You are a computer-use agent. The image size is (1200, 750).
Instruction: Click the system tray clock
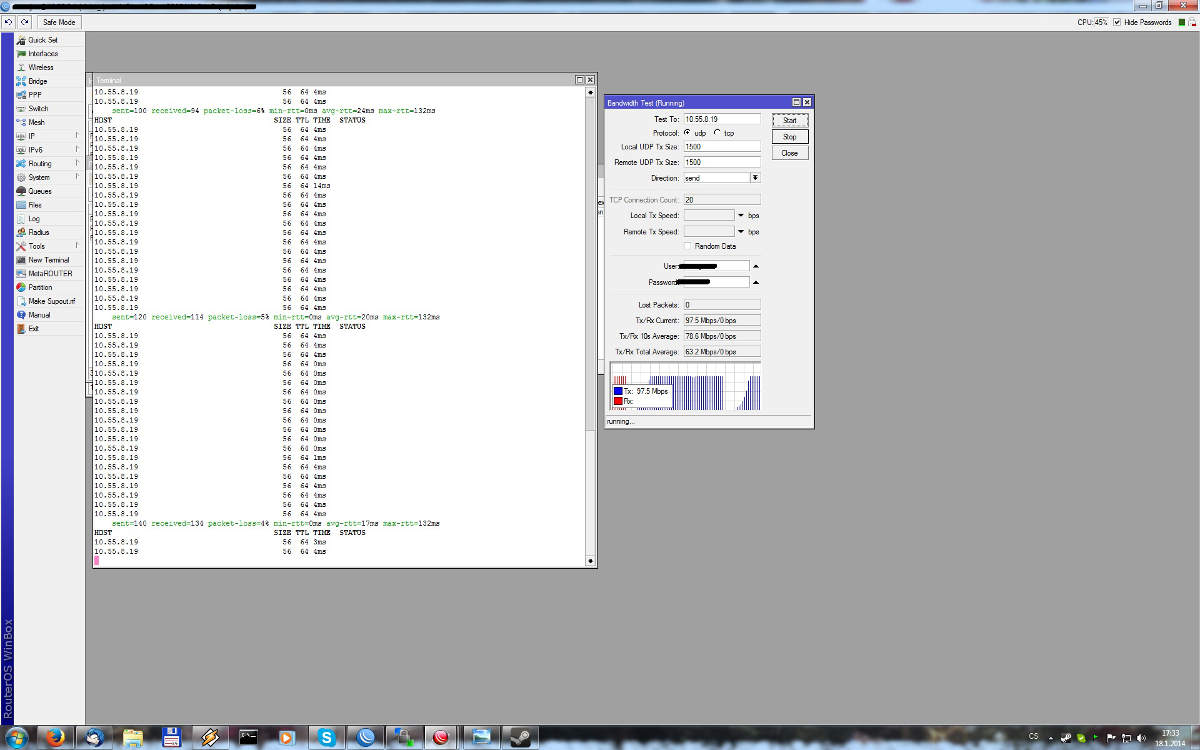(x=1172, y=738)
